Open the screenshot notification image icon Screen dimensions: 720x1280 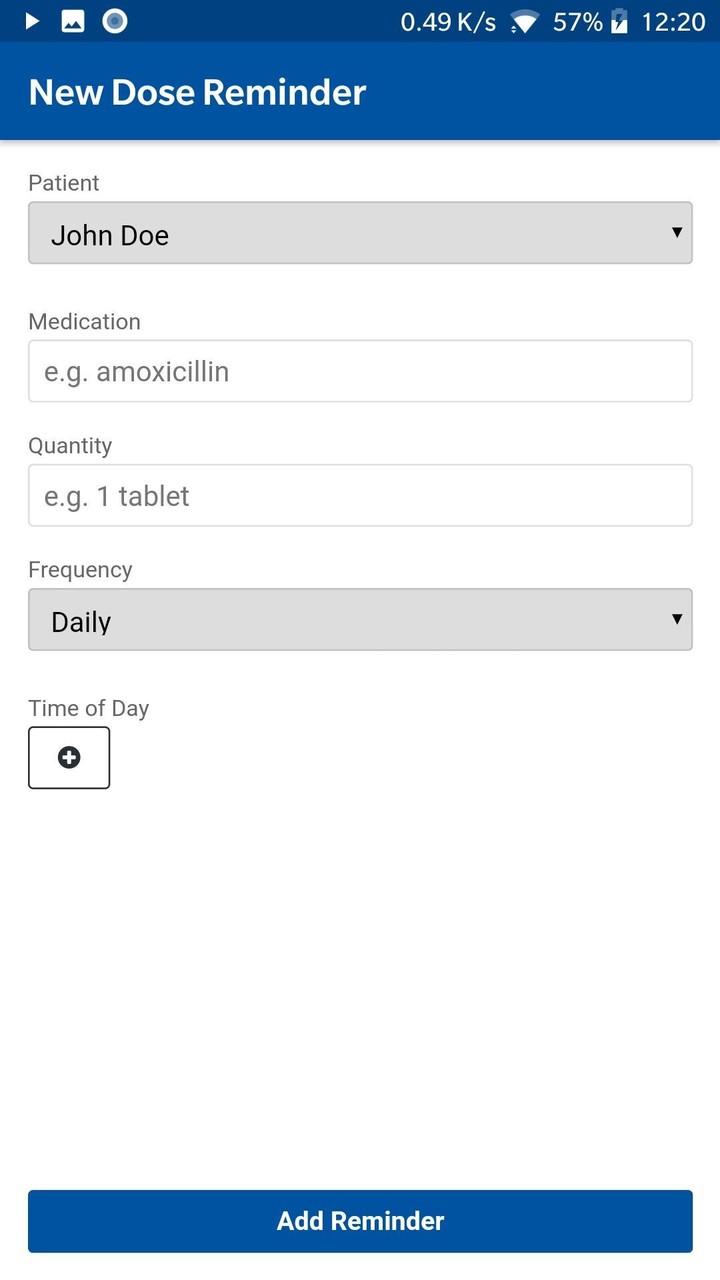click(73, 20)
